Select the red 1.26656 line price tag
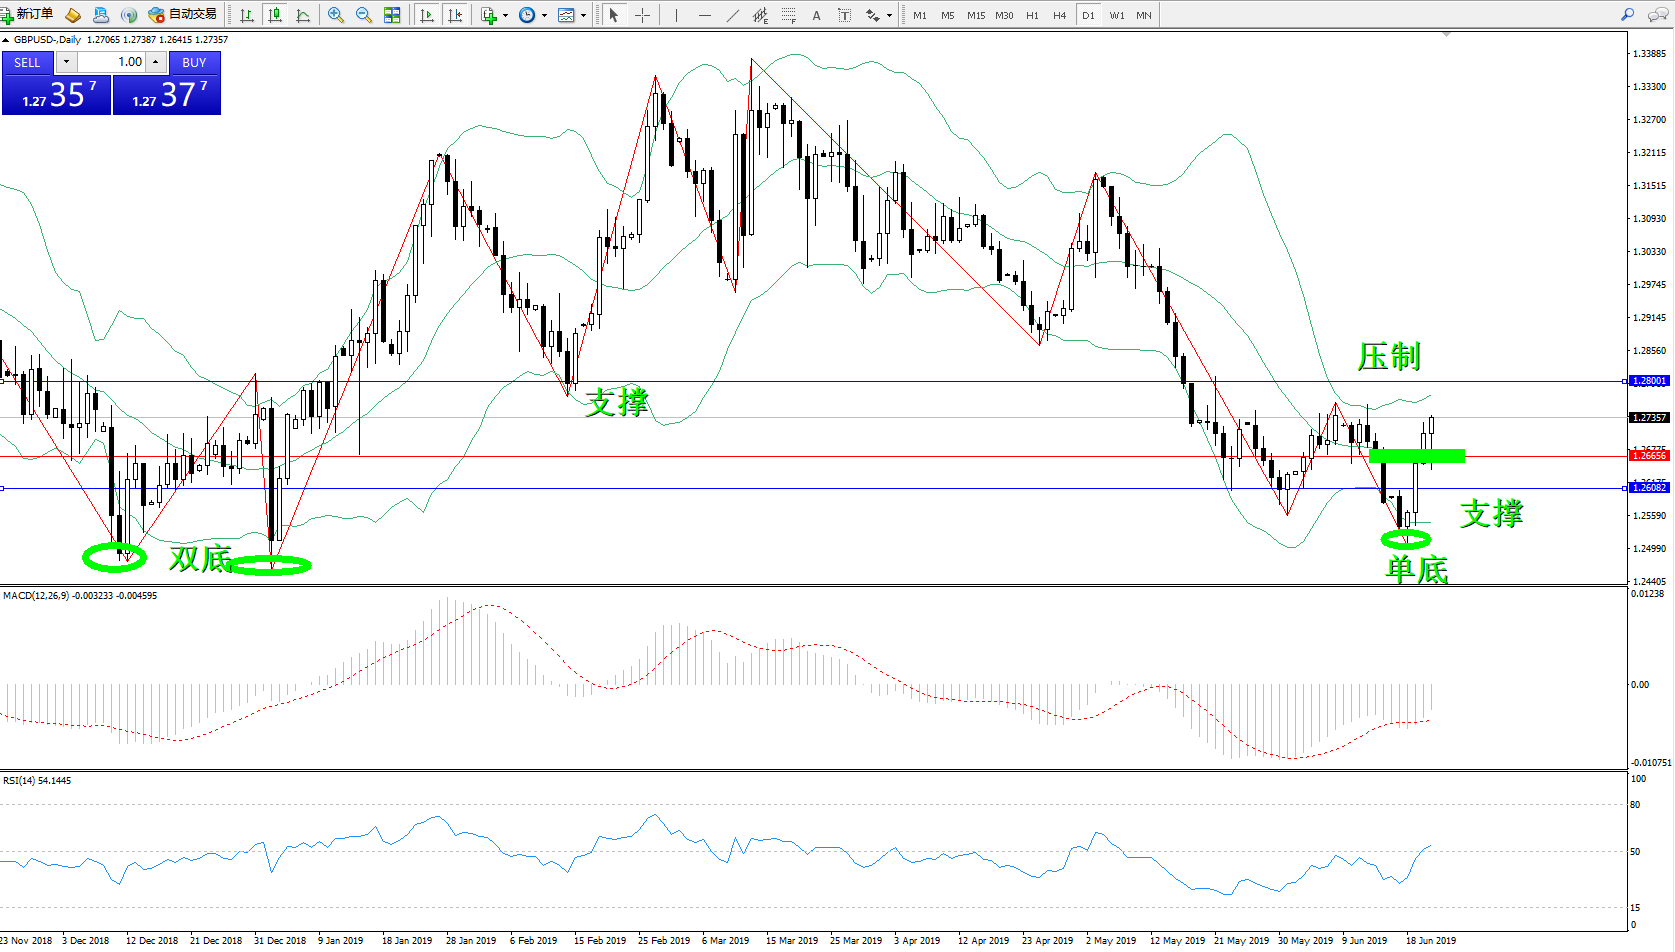Image resolution: width=1675 pixels, height=952 pixels. point(1649,456)
